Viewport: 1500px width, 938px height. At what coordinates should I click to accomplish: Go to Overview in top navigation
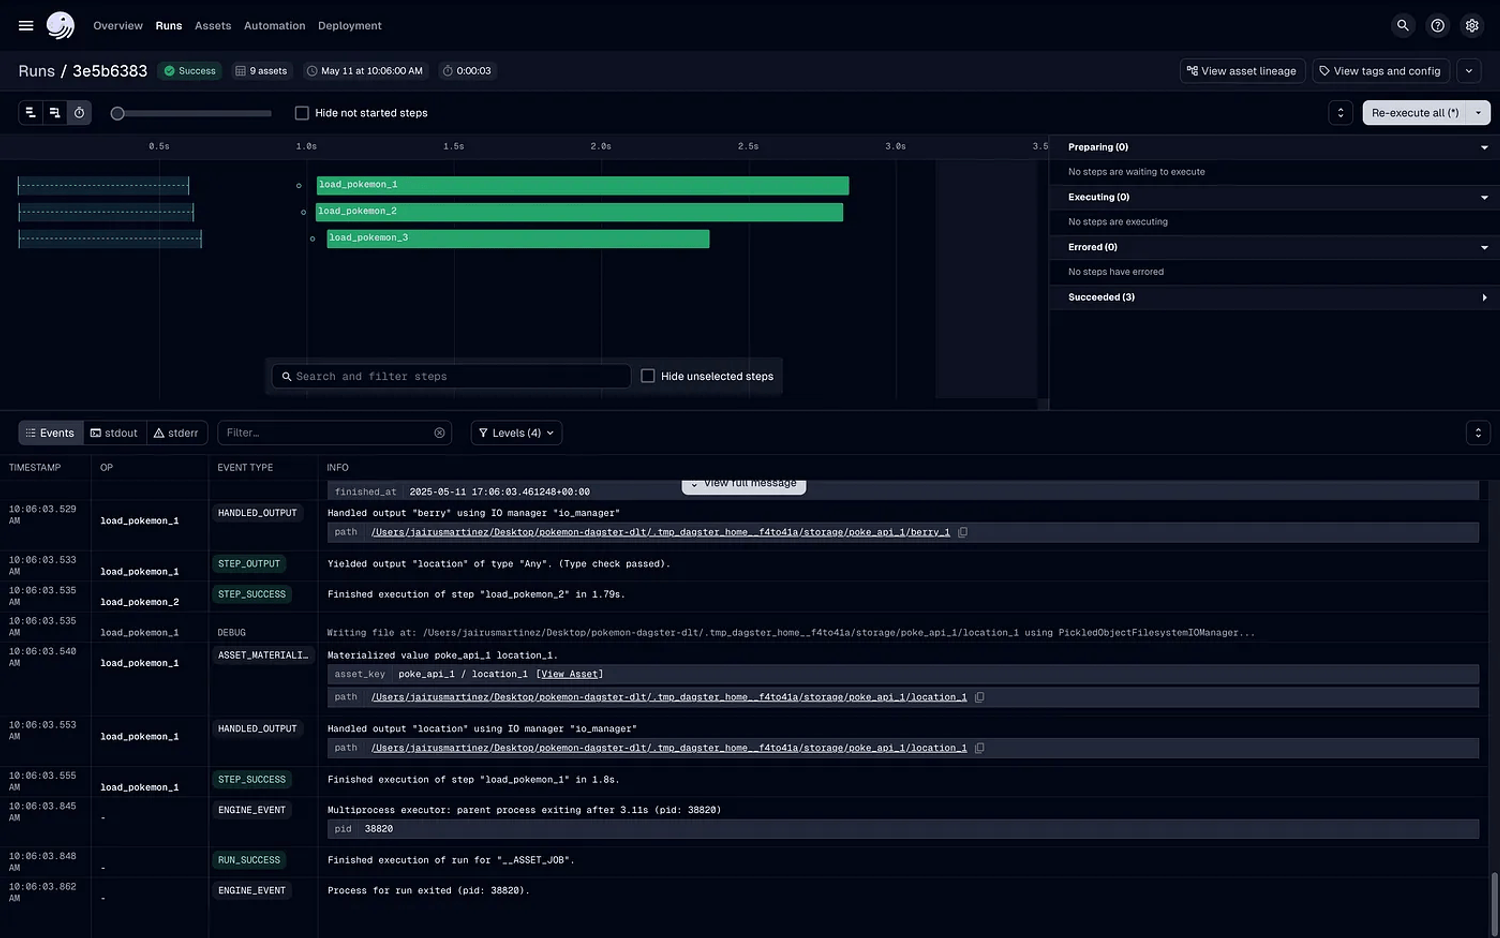pyautogui.click(x=118, y=26)
